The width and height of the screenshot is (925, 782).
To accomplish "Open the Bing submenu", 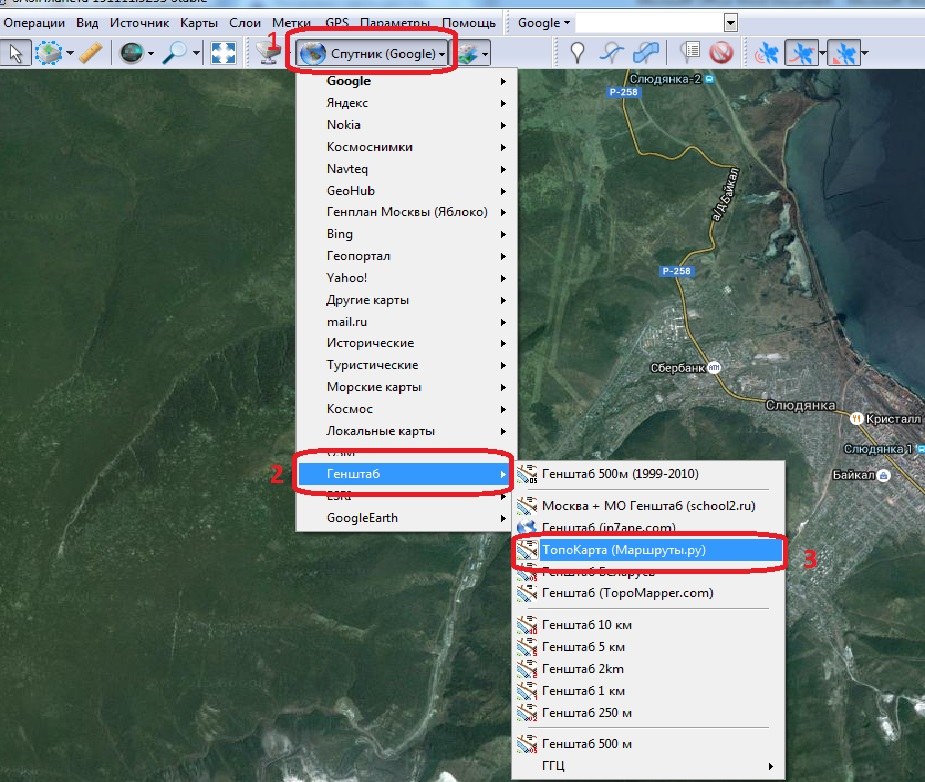I will click(x=406, y=234).
